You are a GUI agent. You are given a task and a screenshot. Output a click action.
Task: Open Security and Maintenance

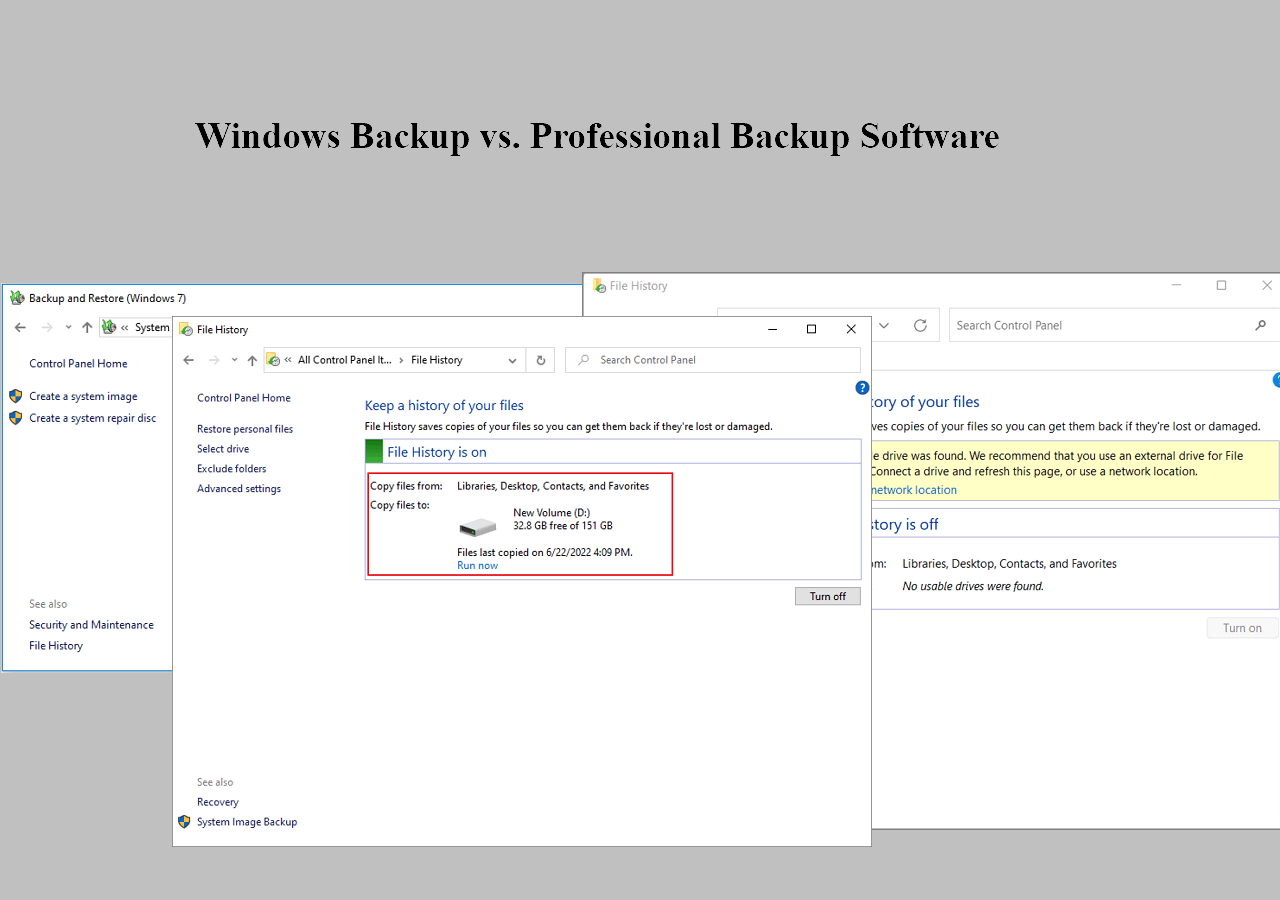coord(91,625)
